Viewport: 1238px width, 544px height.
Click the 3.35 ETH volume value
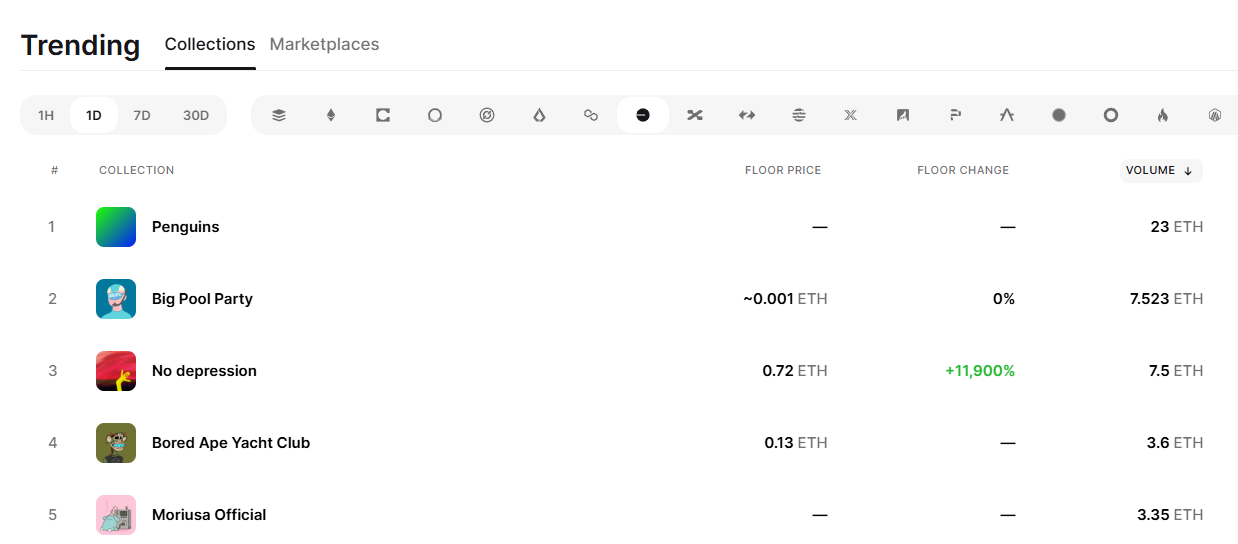1170,515
